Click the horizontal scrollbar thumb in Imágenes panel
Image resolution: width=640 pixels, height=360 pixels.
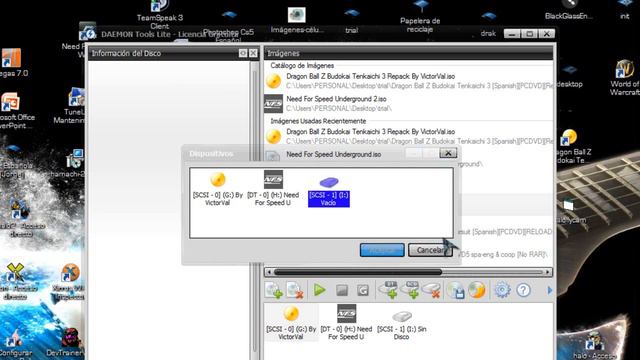[x=358, y=272]
